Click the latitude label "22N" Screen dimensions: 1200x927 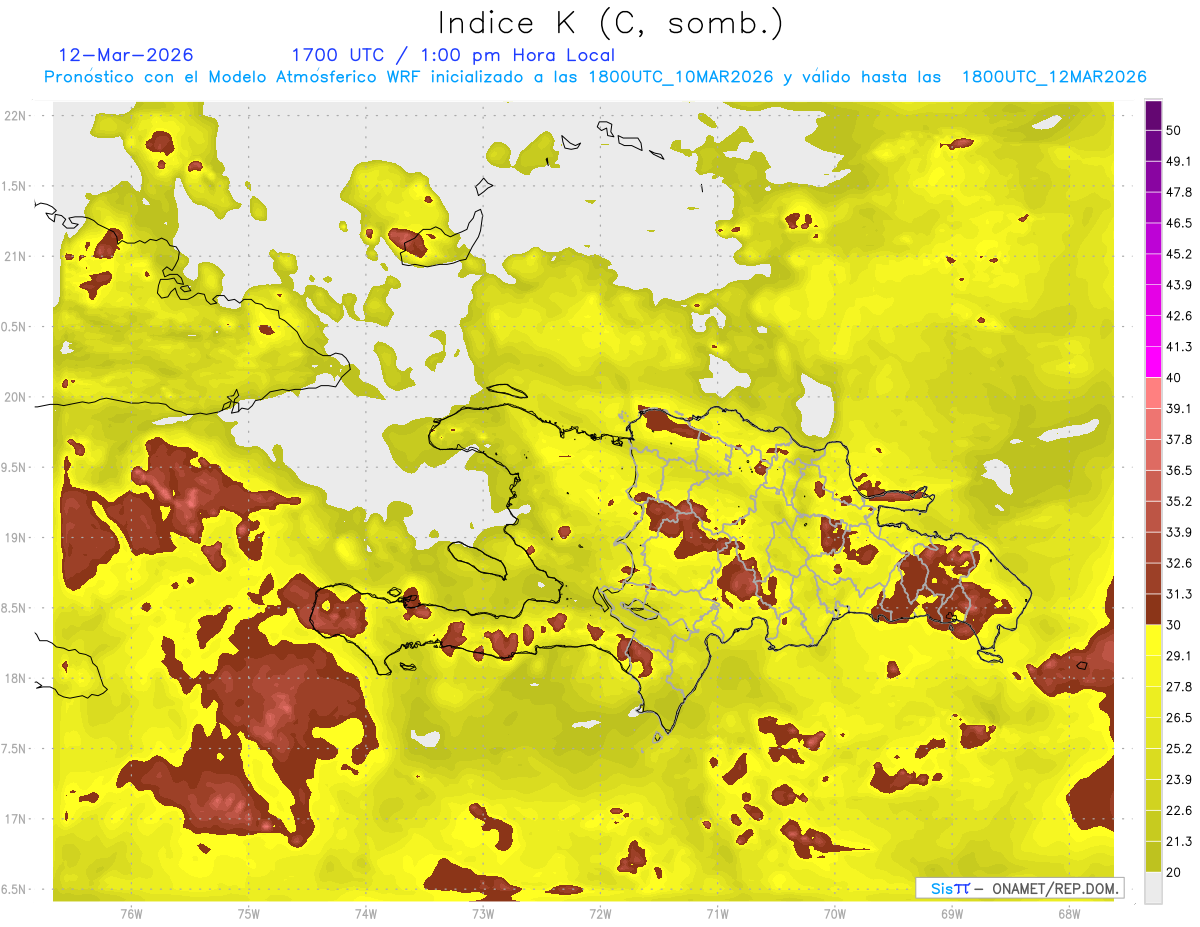16,115
